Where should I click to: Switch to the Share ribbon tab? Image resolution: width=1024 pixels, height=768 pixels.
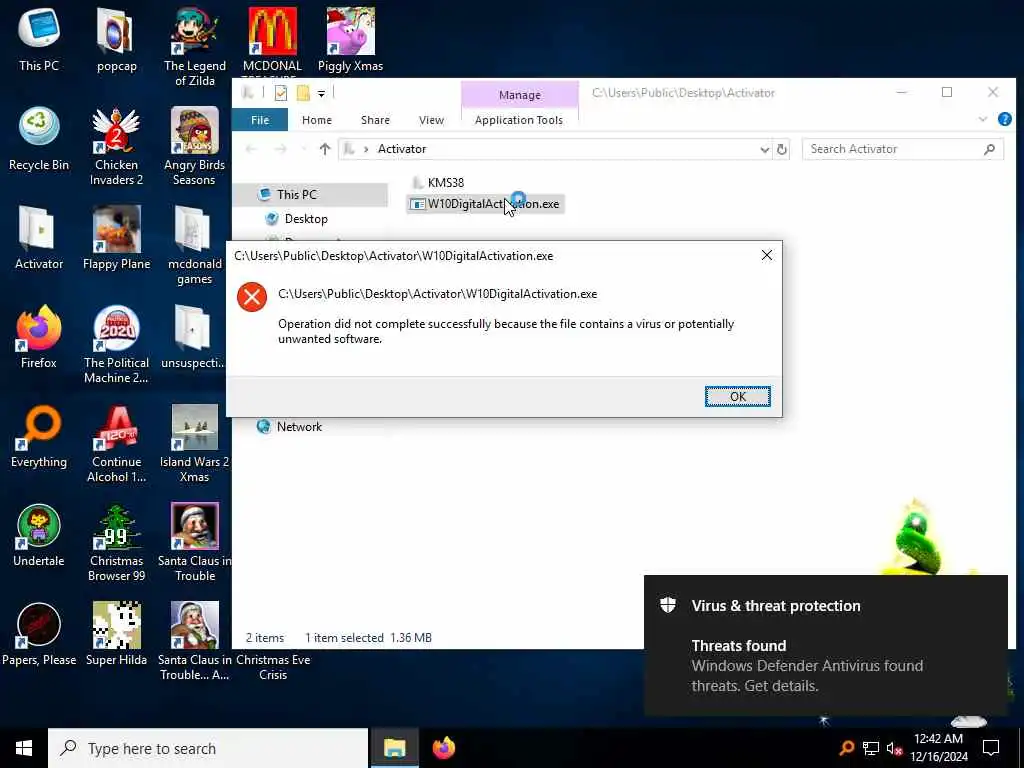[x=376, y=120]
